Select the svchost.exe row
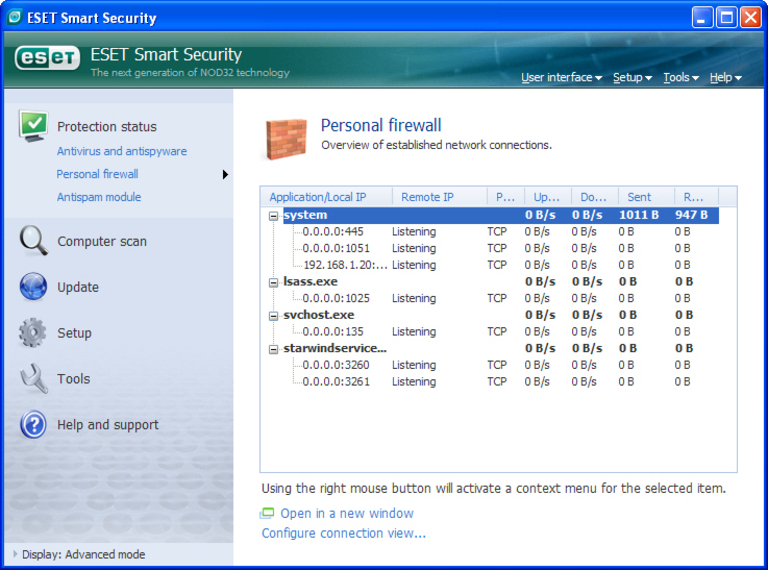 pyautogui.click(x=501, y=315)
